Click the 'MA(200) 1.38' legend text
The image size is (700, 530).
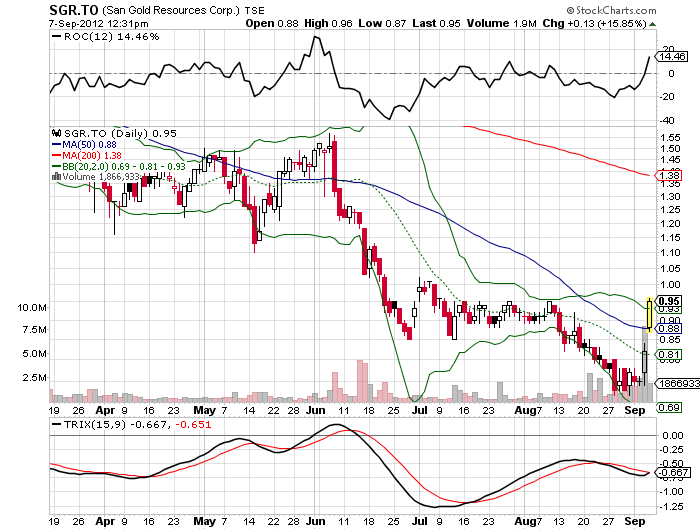point(92,155)
